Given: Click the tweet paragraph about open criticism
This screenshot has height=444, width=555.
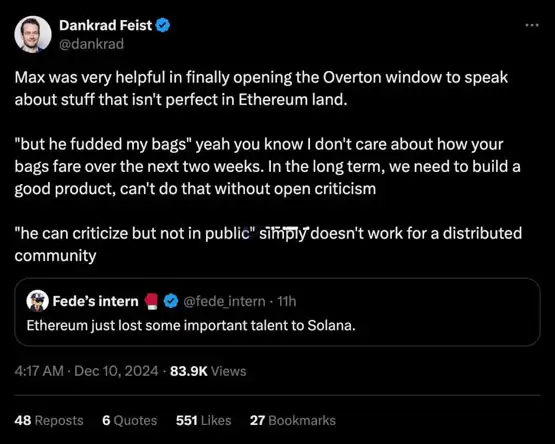Looking at the screenshot, I should [x=268, y=166].
